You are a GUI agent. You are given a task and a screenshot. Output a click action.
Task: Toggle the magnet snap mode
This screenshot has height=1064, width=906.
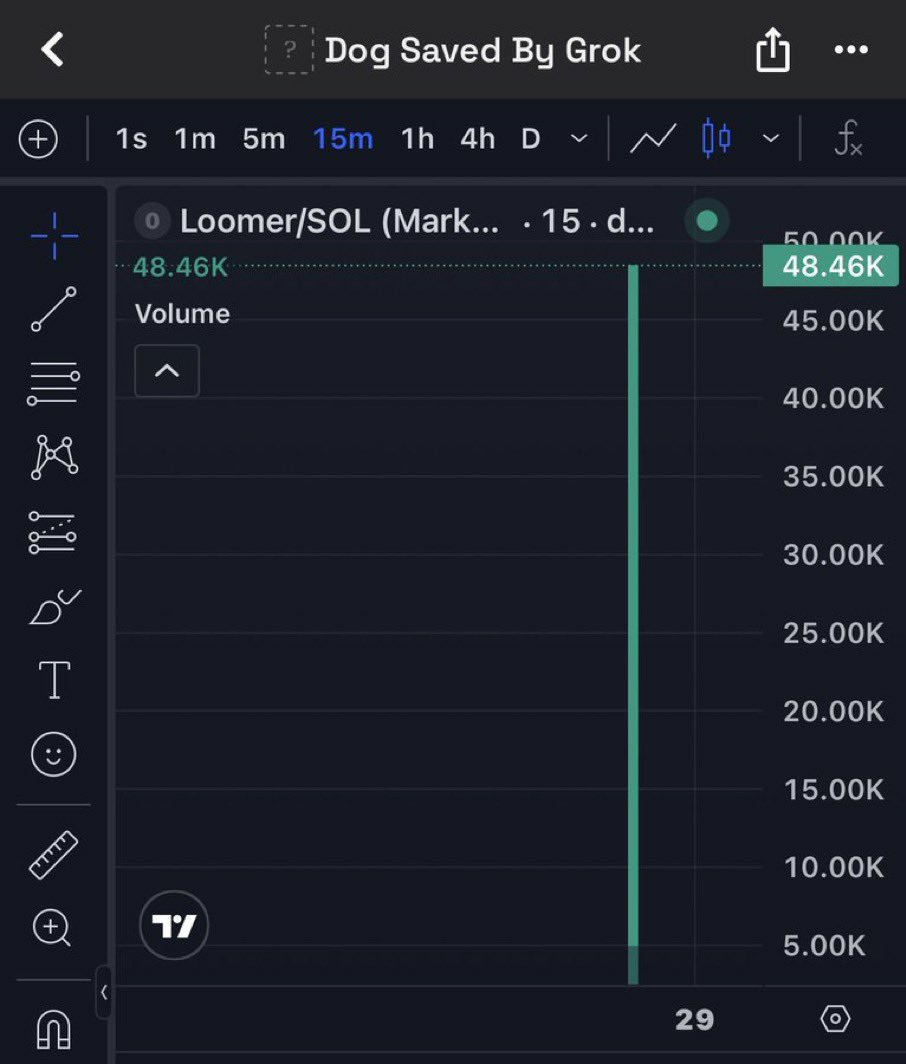53,1029
